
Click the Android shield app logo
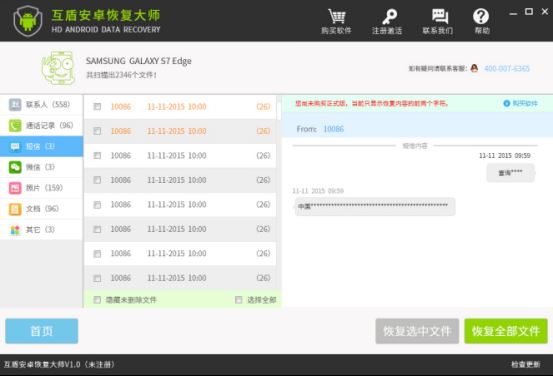[28, 21]
